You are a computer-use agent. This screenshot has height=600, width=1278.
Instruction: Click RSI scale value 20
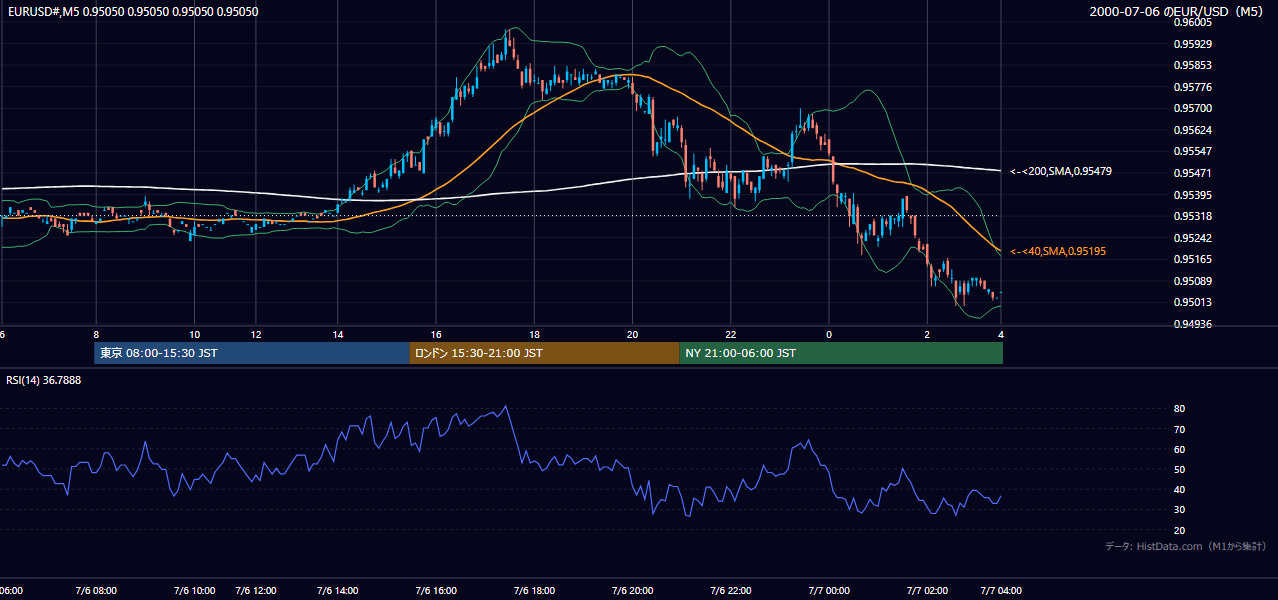coord(1179,531)
